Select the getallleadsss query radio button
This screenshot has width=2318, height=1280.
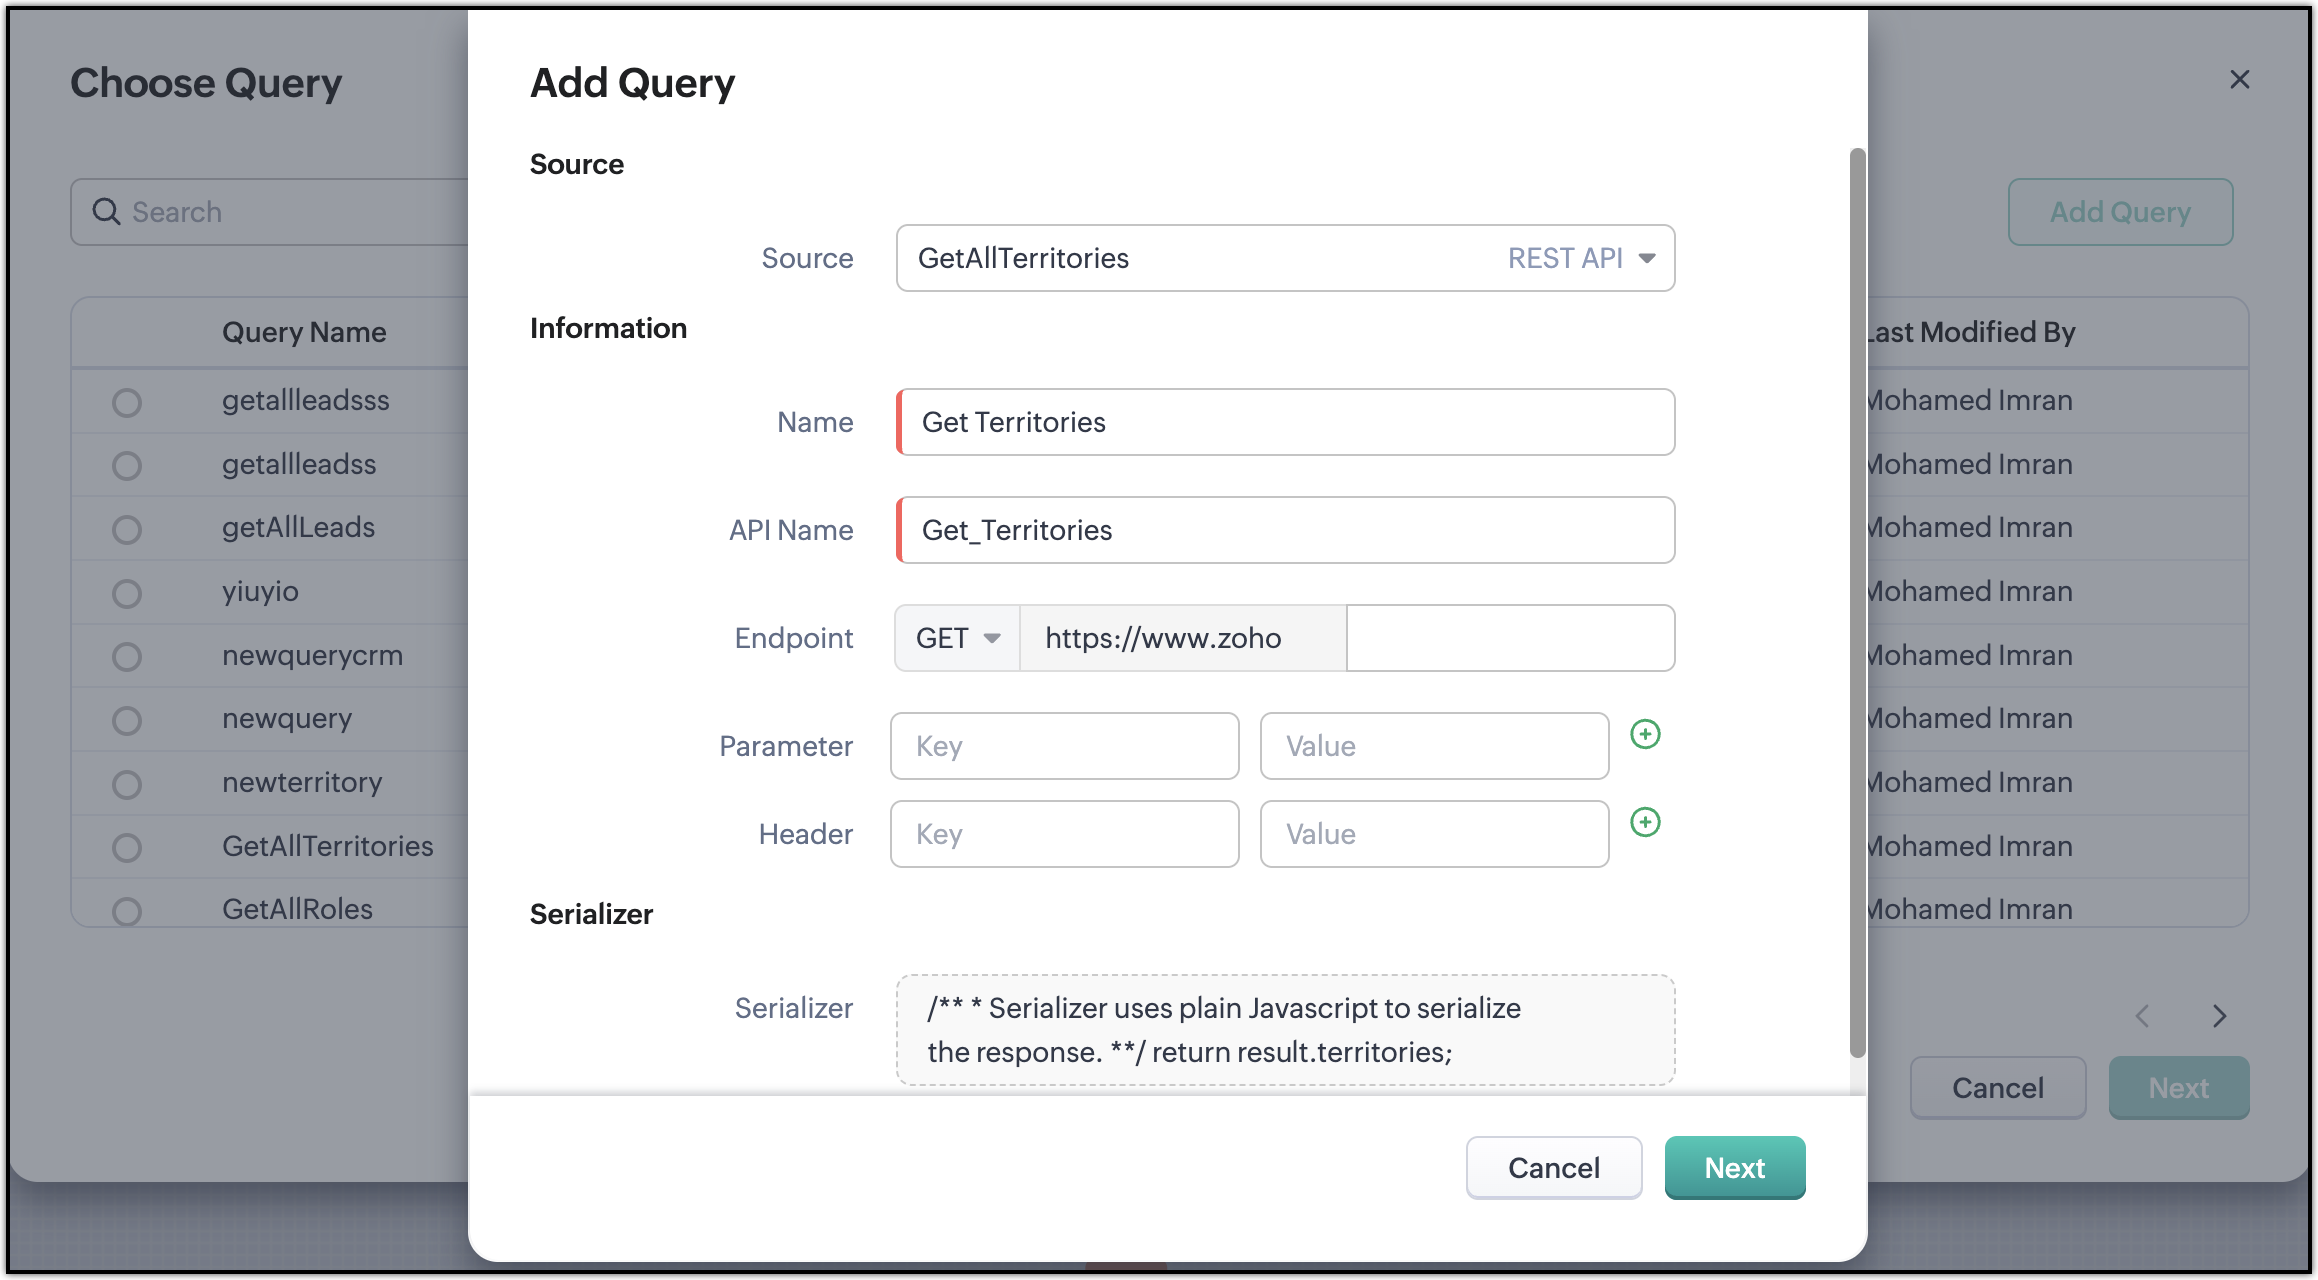[x=127, y=402]
